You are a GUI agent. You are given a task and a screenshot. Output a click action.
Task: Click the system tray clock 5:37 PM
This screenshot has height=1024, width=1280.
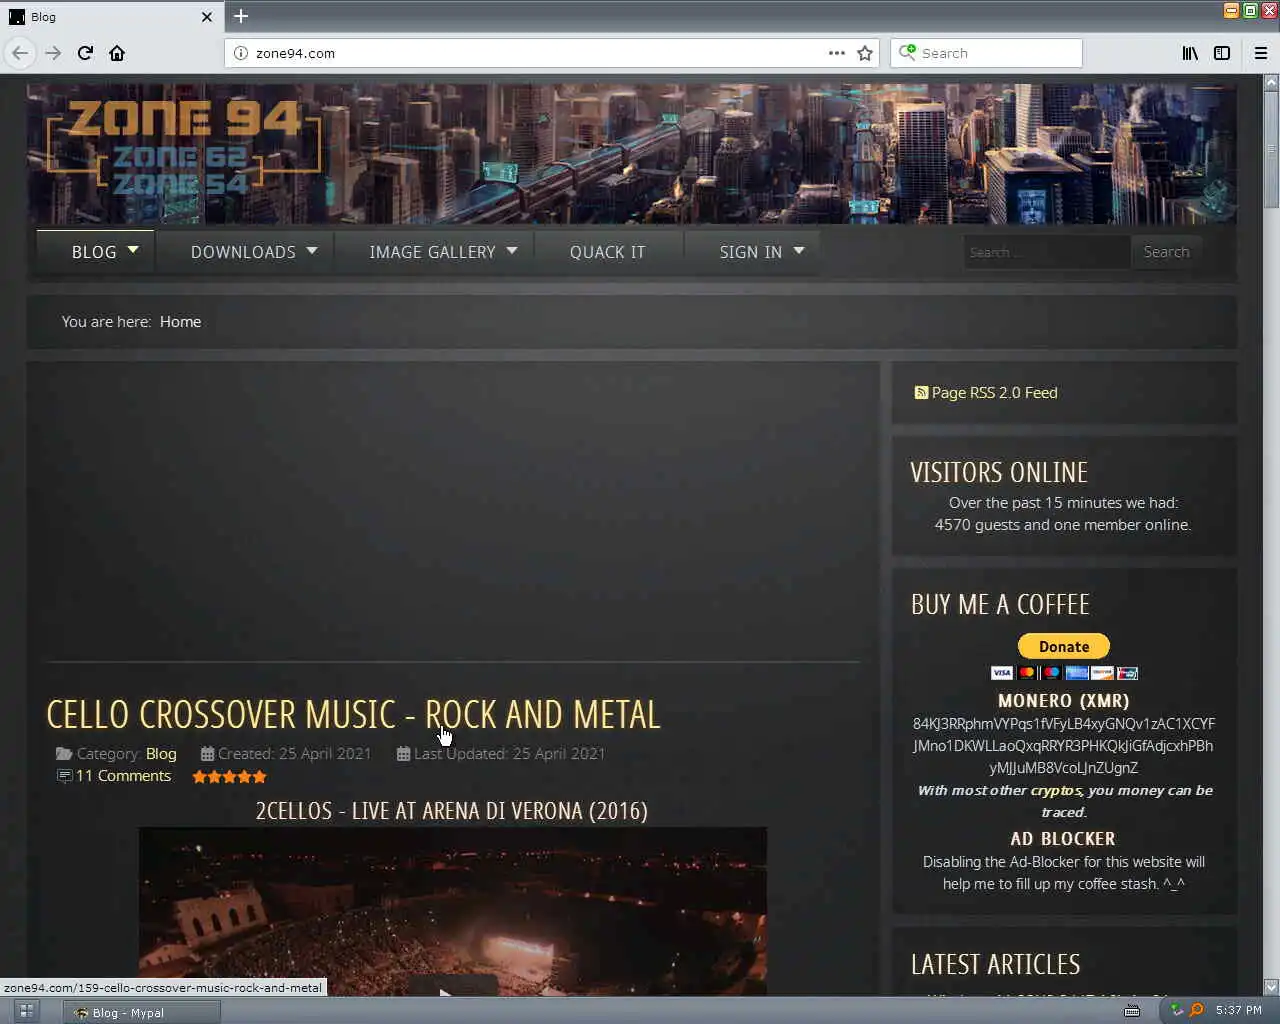(1238, 1010)
